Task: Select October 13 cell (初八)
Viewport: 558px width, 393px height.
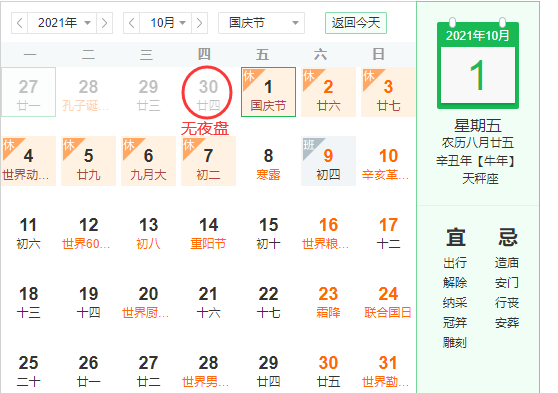Action: coord(148,230)
